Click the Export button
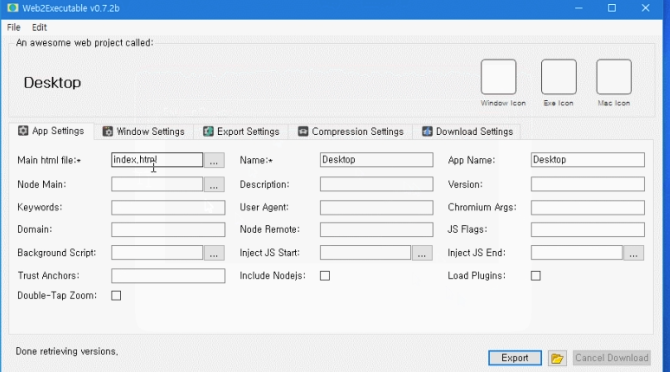 pyautogui.click(x=515, y=358)
